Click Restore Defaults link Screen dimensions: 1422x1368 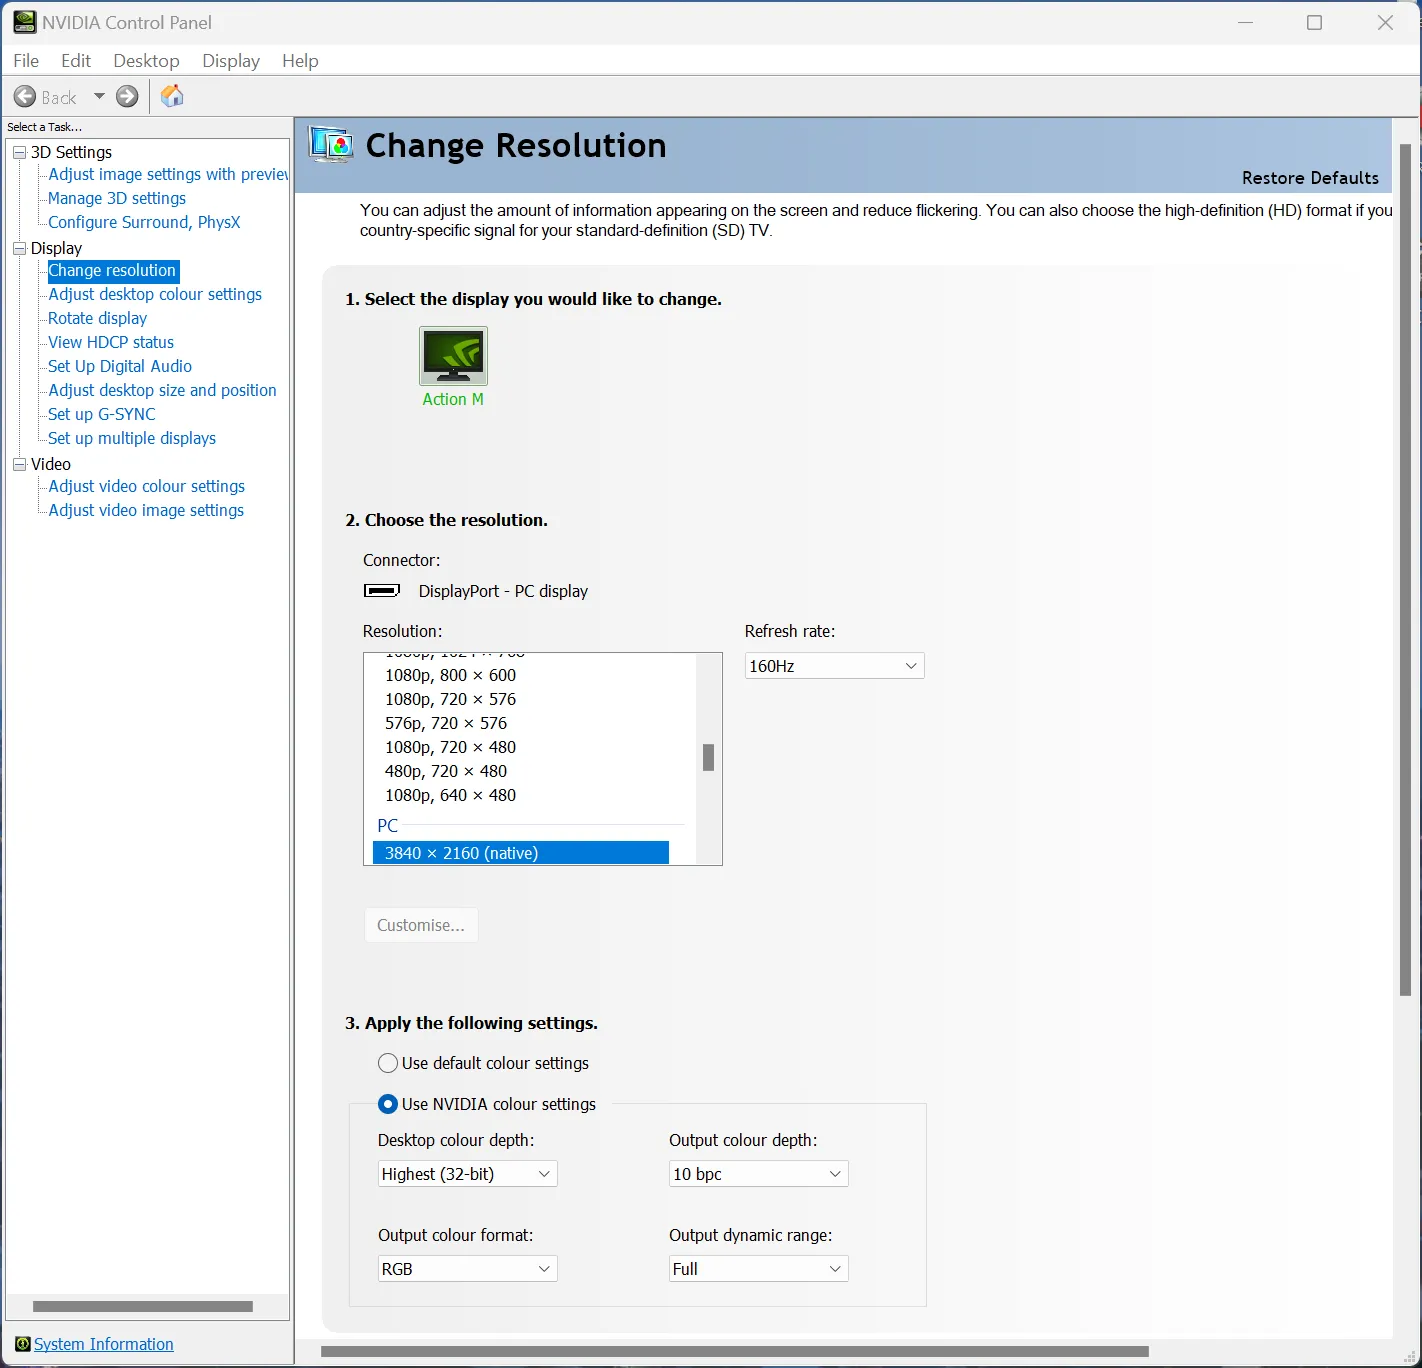(1310, 178)
